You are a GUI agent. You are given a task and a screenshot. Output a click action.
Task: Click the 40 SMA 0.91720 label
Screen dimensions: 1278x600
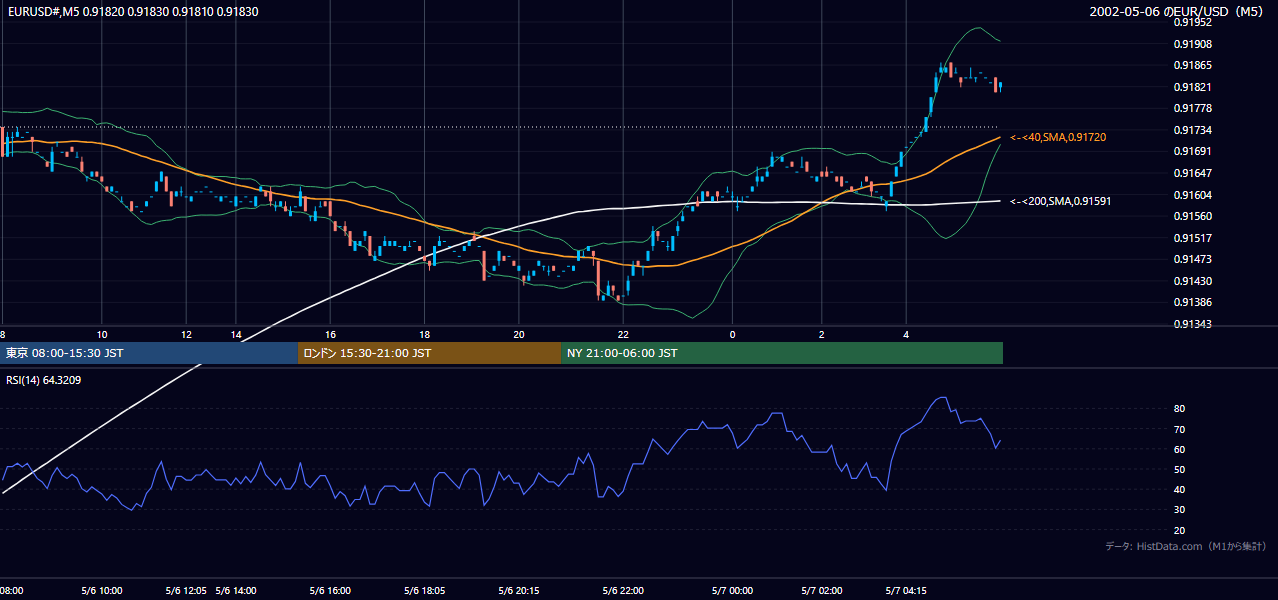coord(1058,137)
